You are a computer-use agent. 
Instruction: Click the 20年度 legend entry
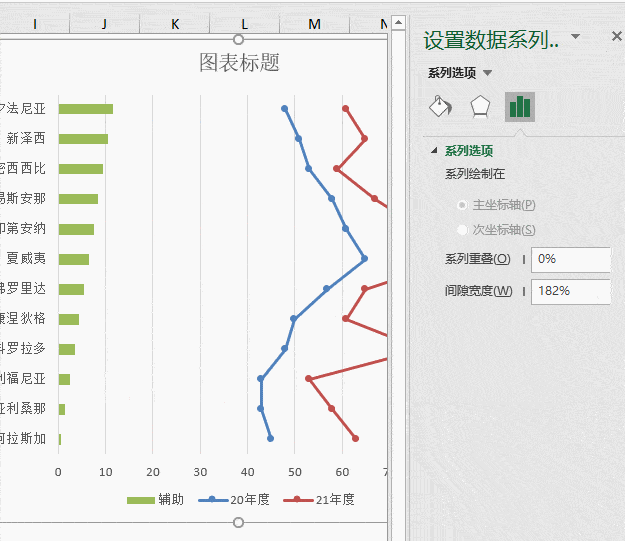coord(234,500)
